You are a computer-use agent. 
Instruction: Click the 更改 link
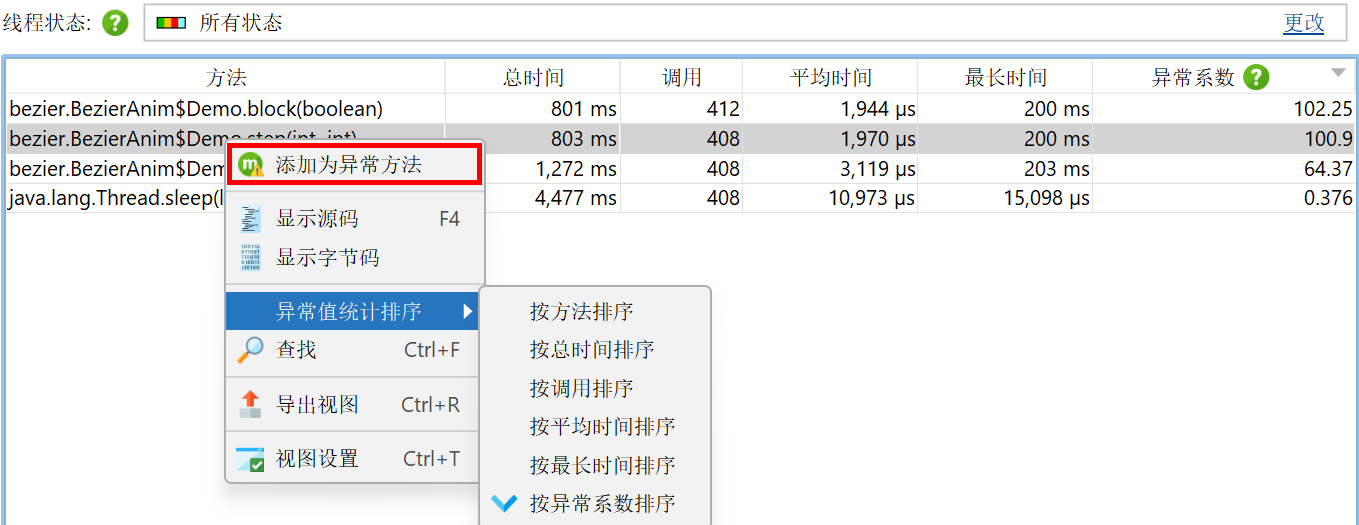click(1303, 23)
